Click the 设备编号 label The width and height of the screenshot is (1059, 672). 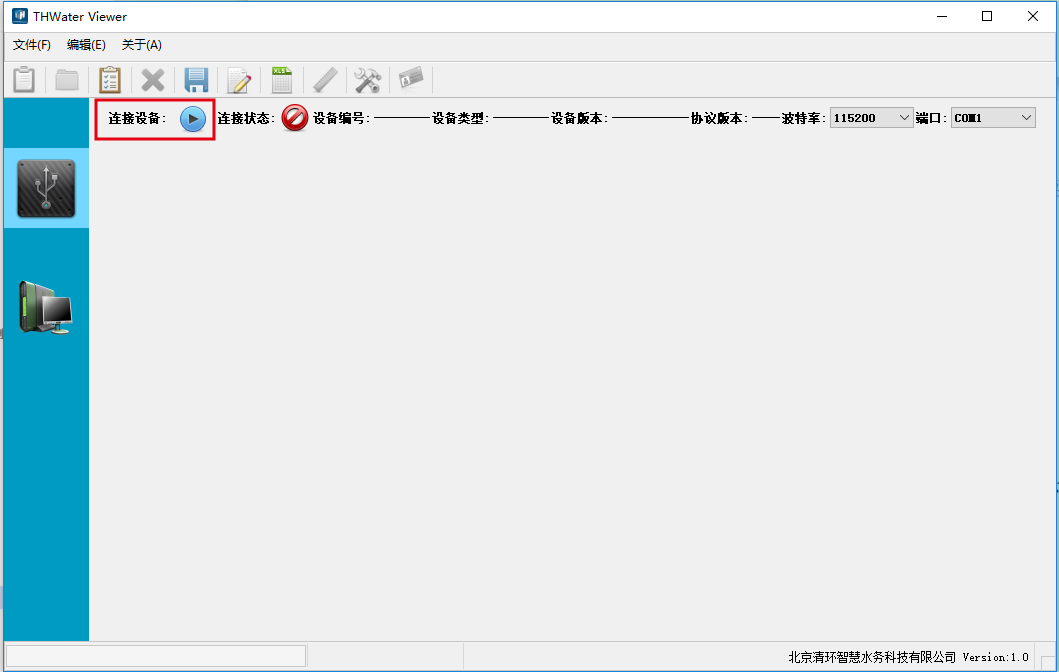pos(341,118)
